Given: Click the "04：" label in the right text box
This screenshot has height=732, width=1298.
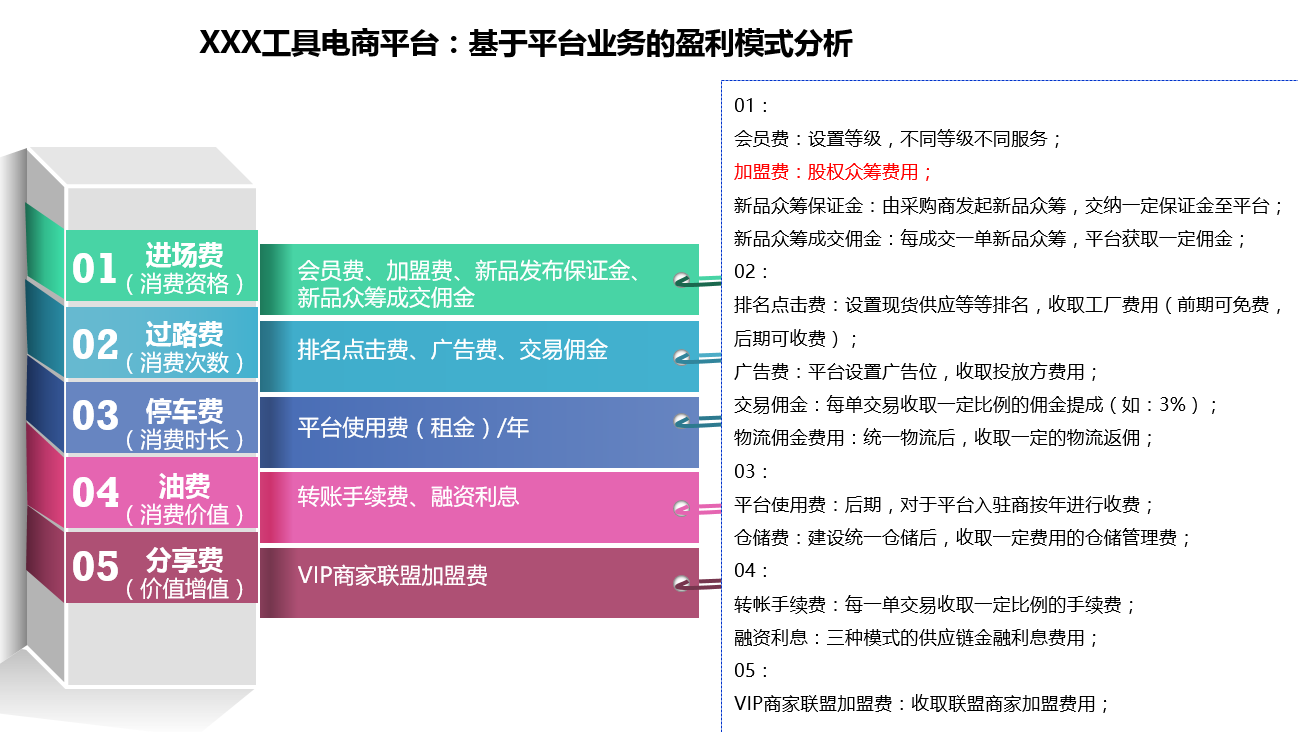Looking at the screenshot, I should pyautogui.click(x=751, y=571).
